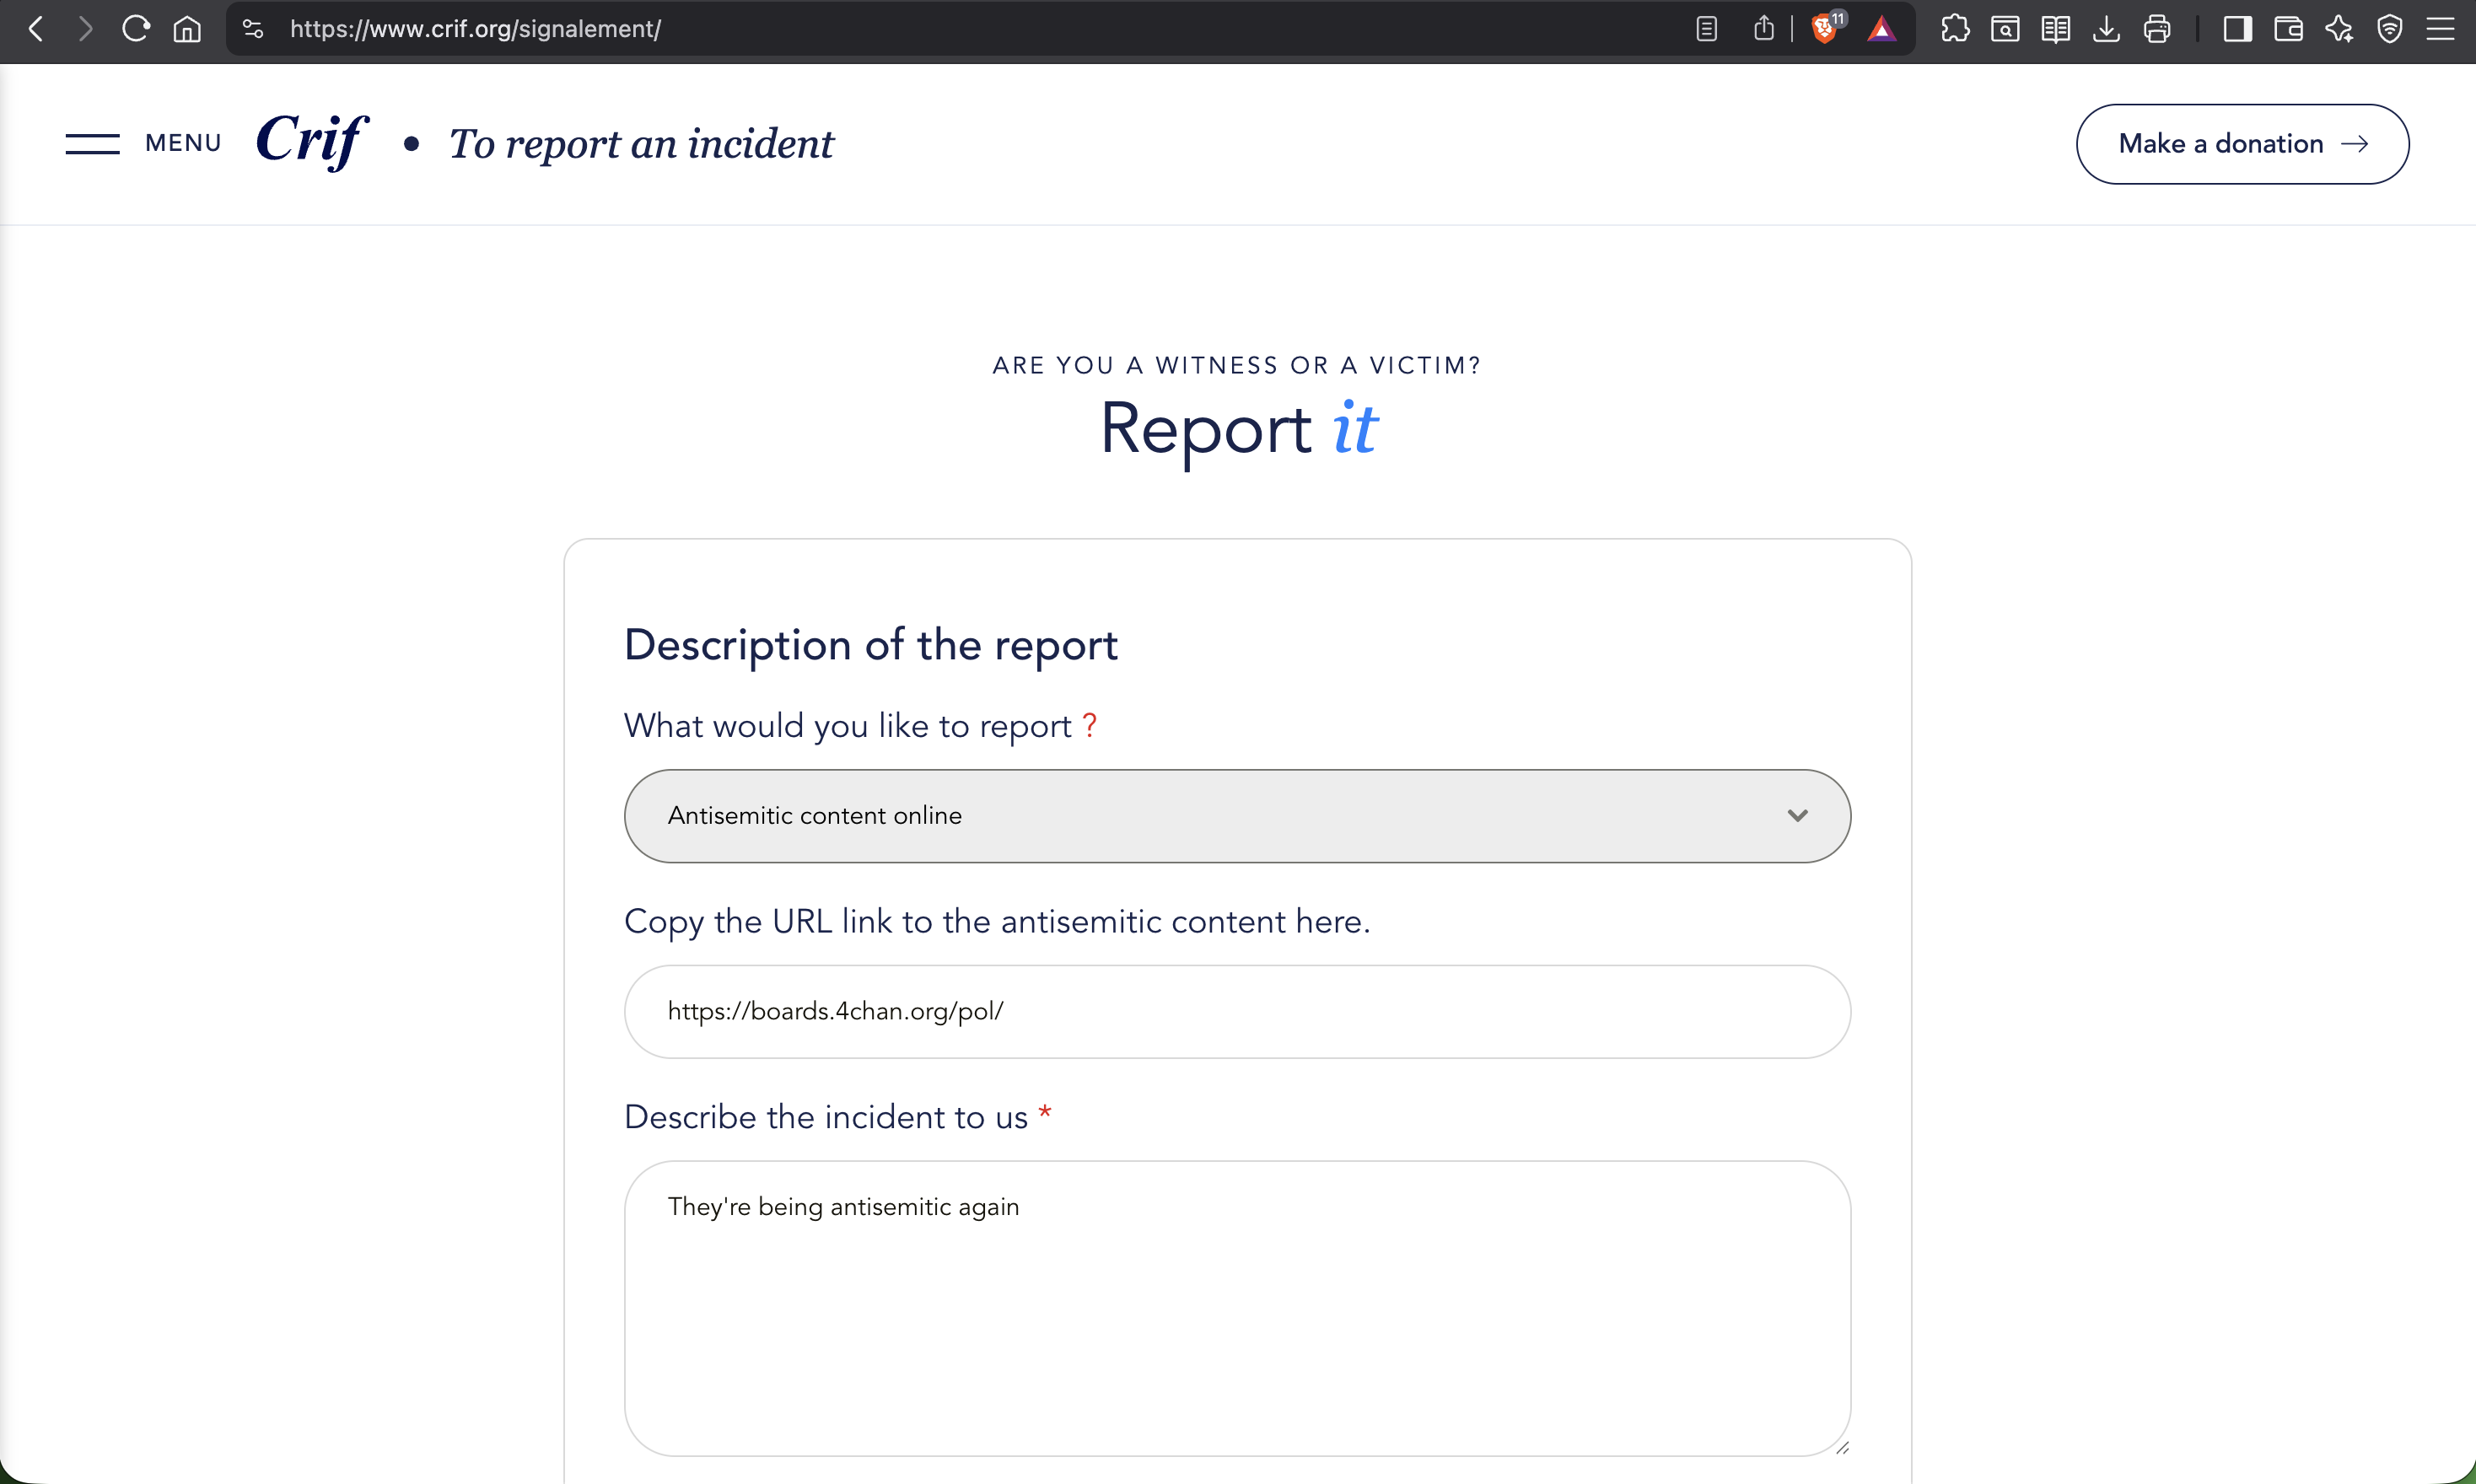The width and height of the screenshot is (2476, 1484).
Task: Click the Brave Rewards triangle icon
Action: [x=1881, y=29]
